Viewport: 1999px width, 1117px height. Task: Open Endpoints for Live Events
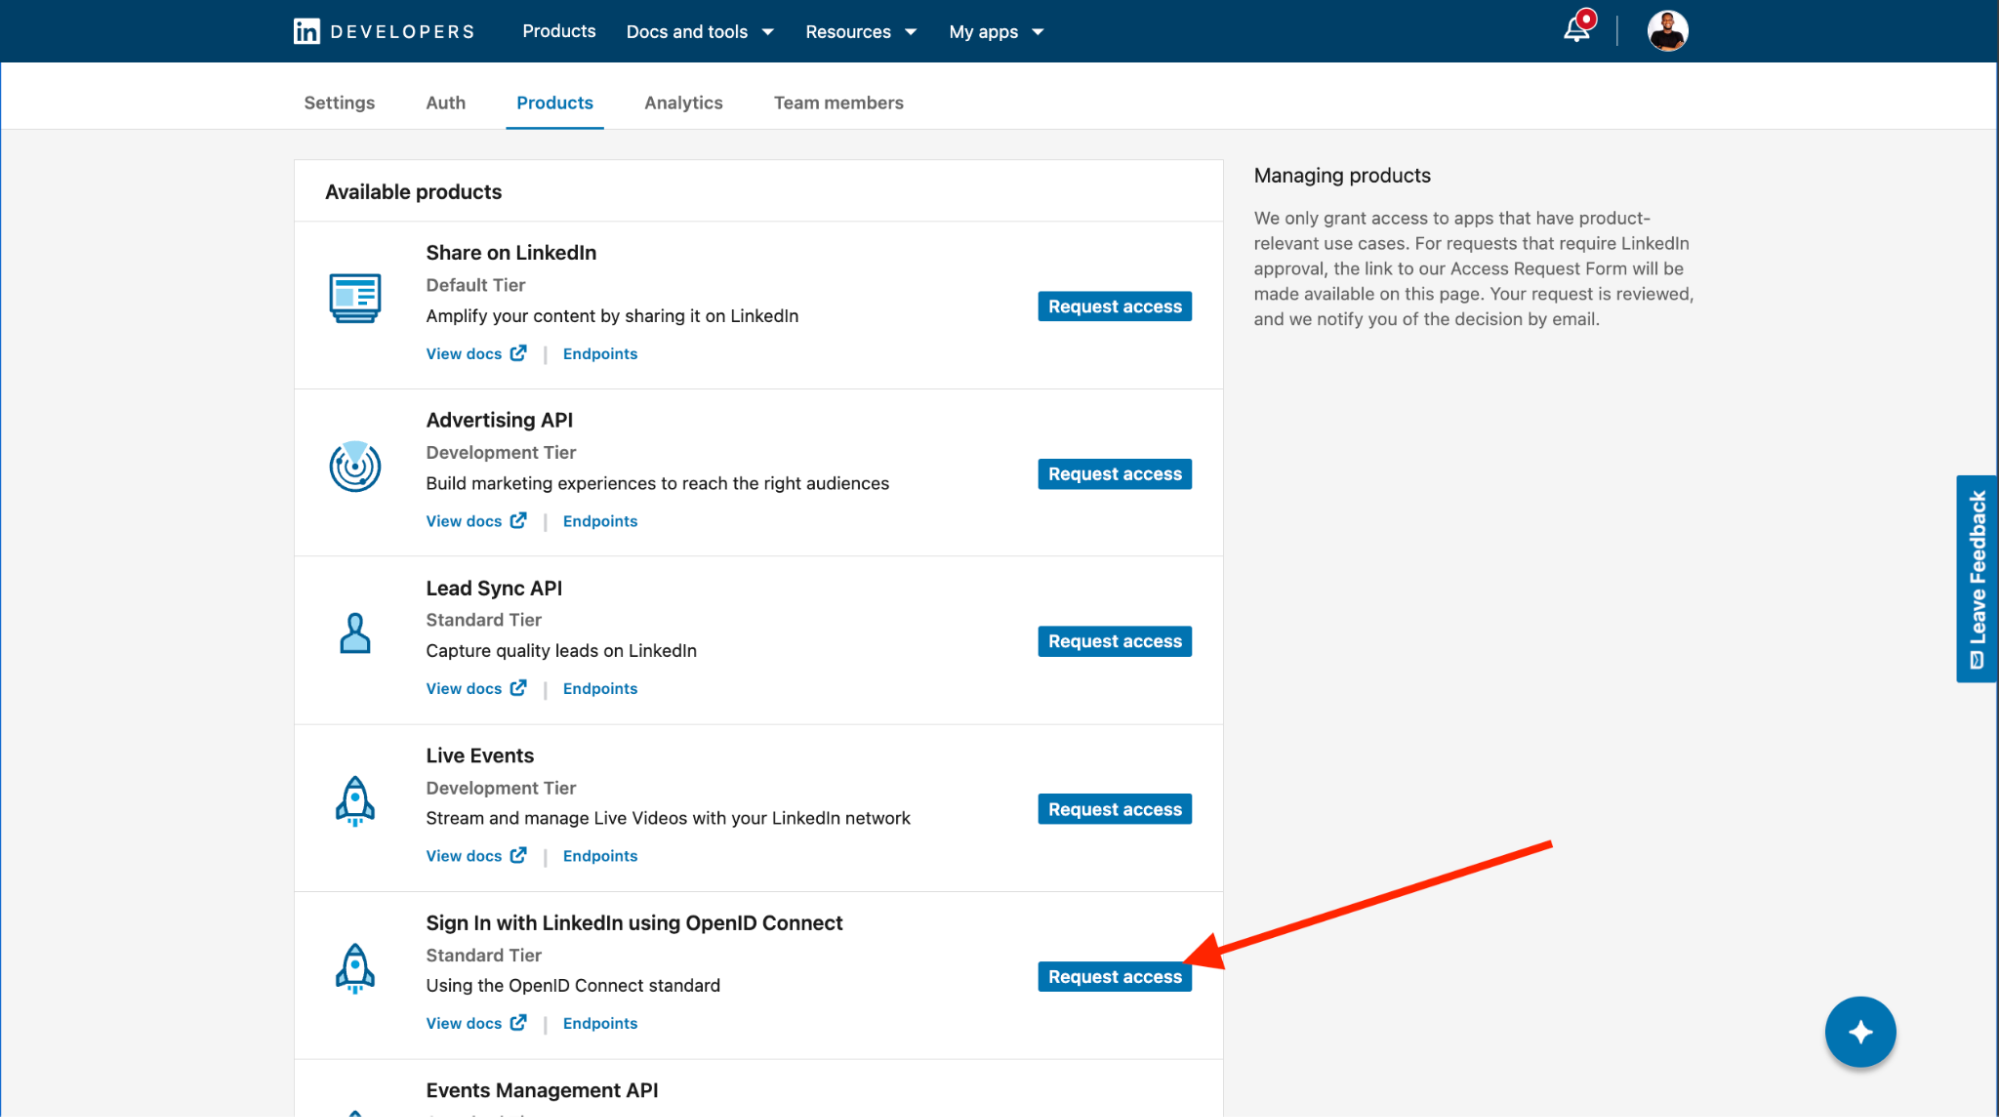pos(600,856)
